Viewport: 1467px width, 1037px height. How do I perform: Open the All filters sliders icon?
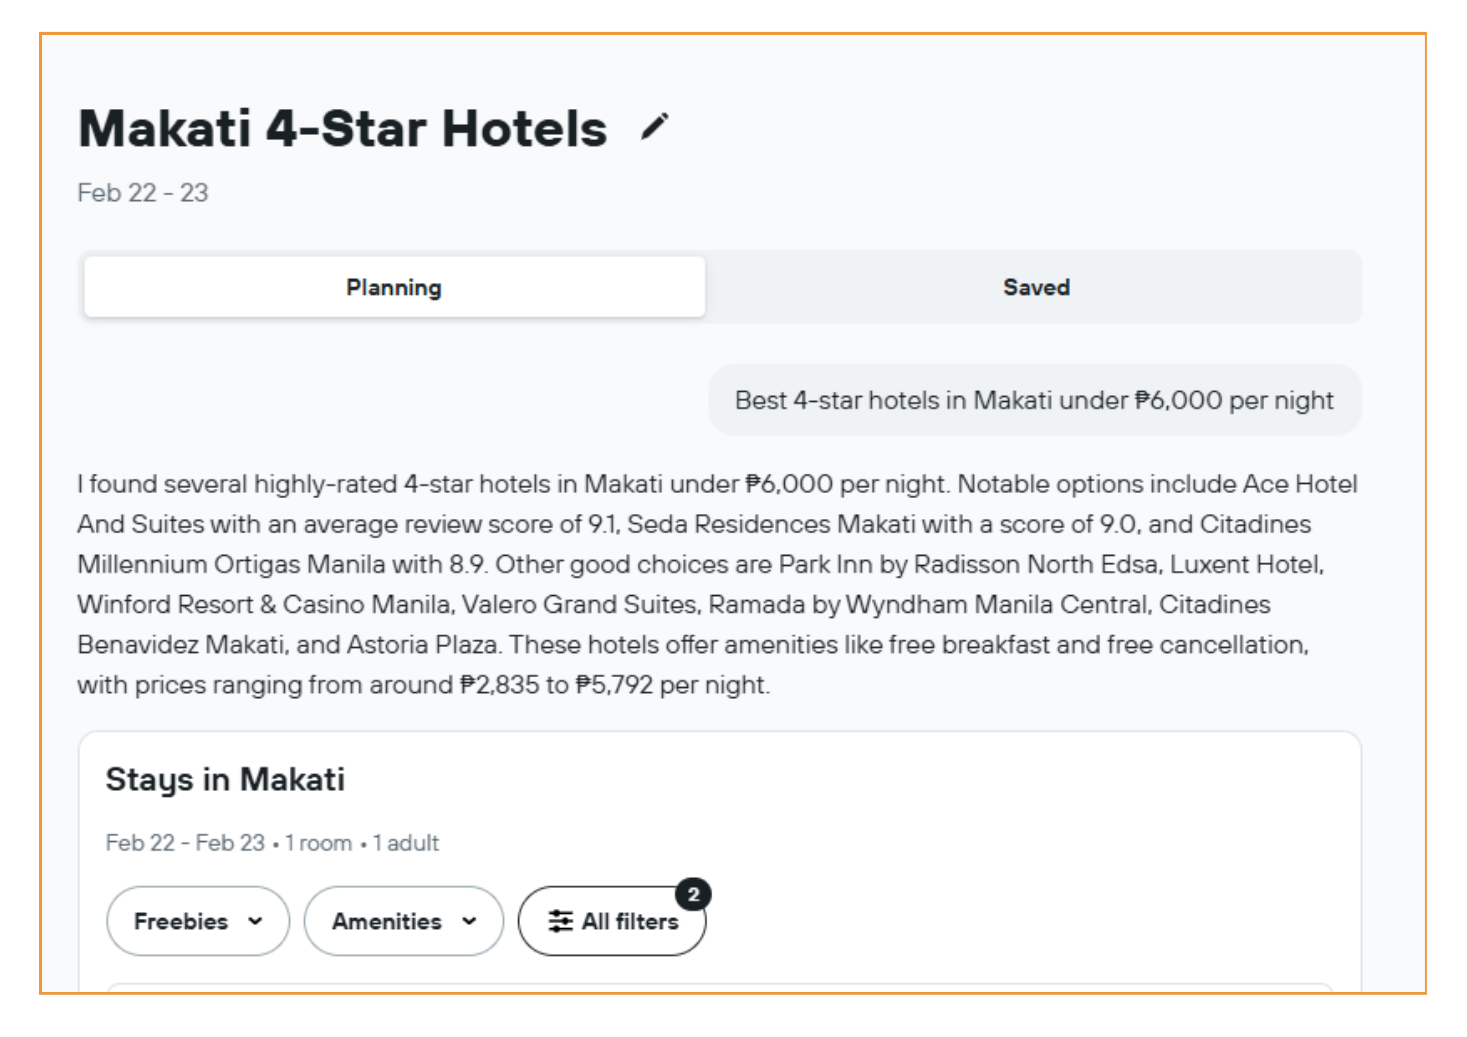point(561,921)
